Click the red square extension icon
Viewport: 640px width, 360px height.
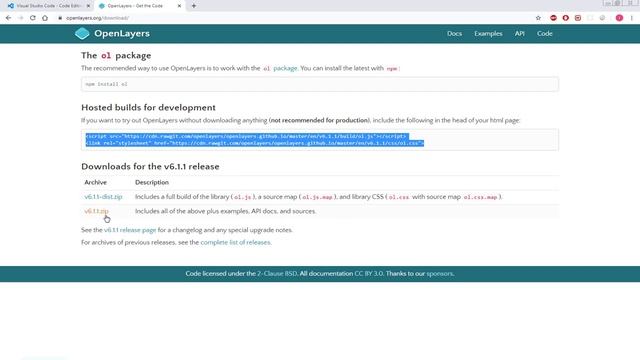(578, 18)
